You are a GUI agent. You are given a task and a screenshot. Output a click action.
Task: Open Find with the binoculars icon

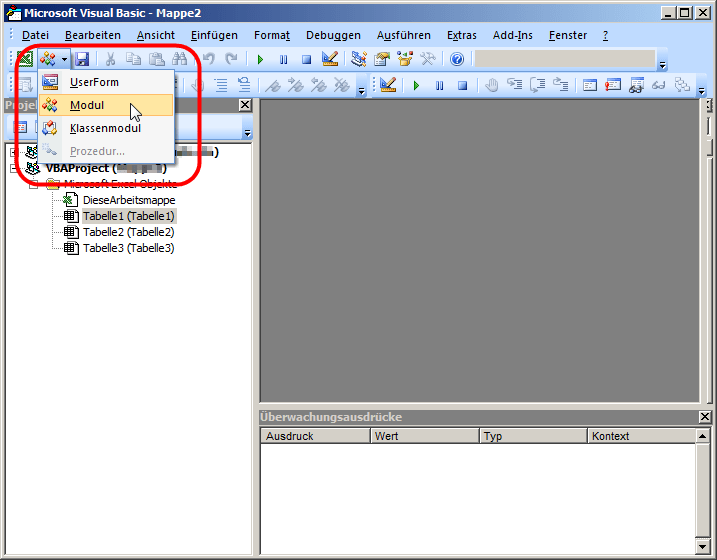coord(180,59)
